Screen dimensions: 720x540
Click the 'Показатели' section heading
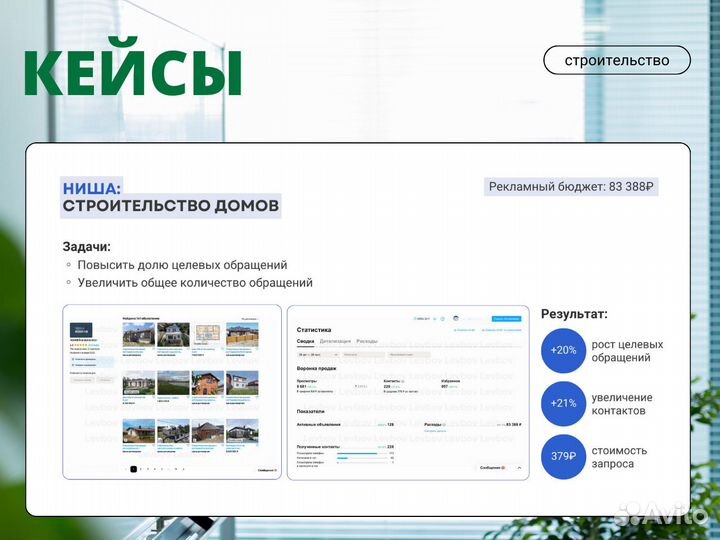point(310,411)
